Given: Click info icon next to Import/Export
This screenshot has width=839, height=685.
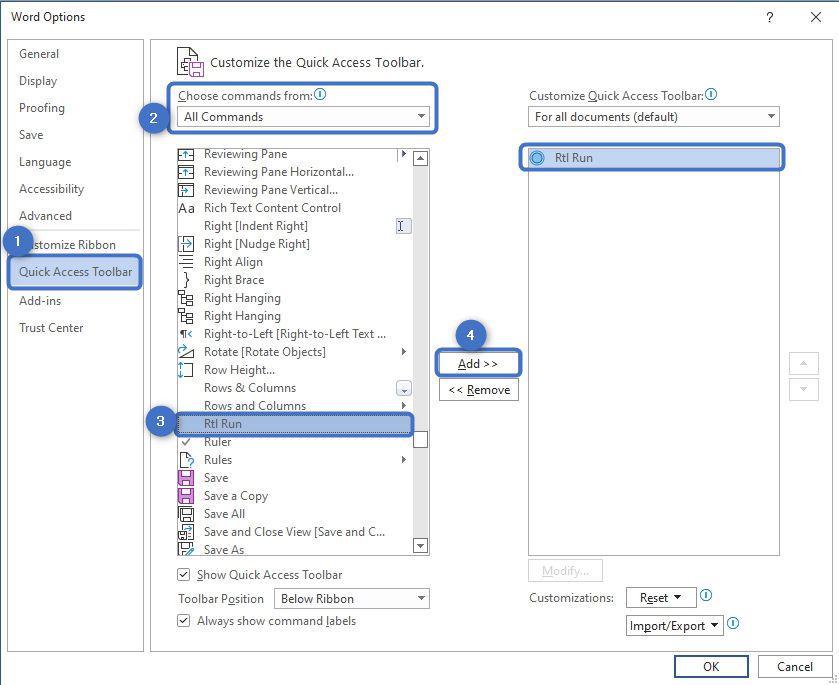Looking at the screenshot, I should (733, 623).
